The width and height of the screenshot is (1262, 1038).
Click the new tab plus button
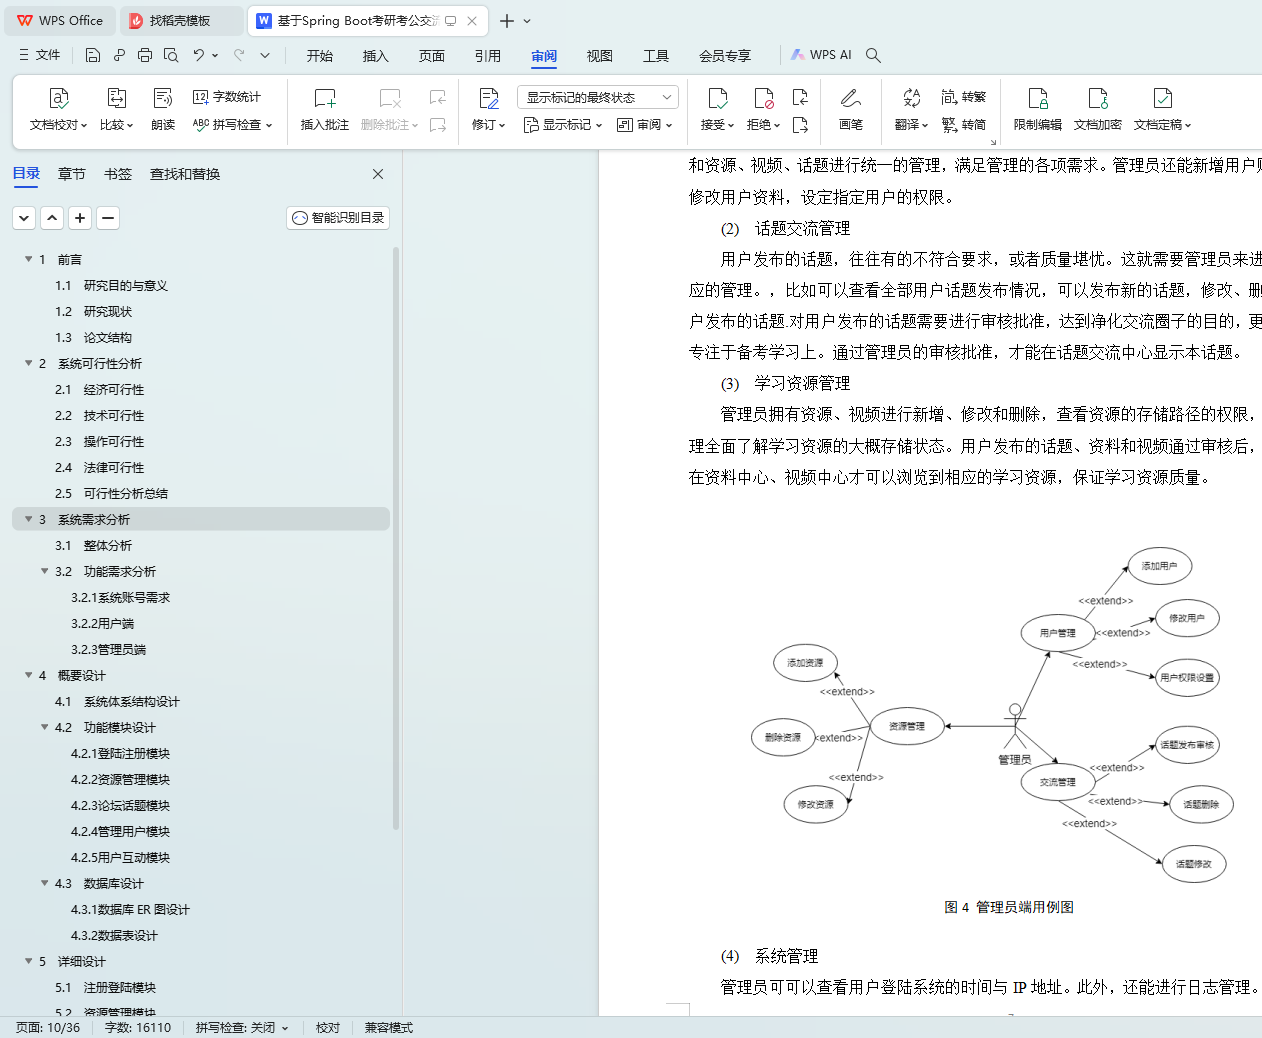coord(507,21)
